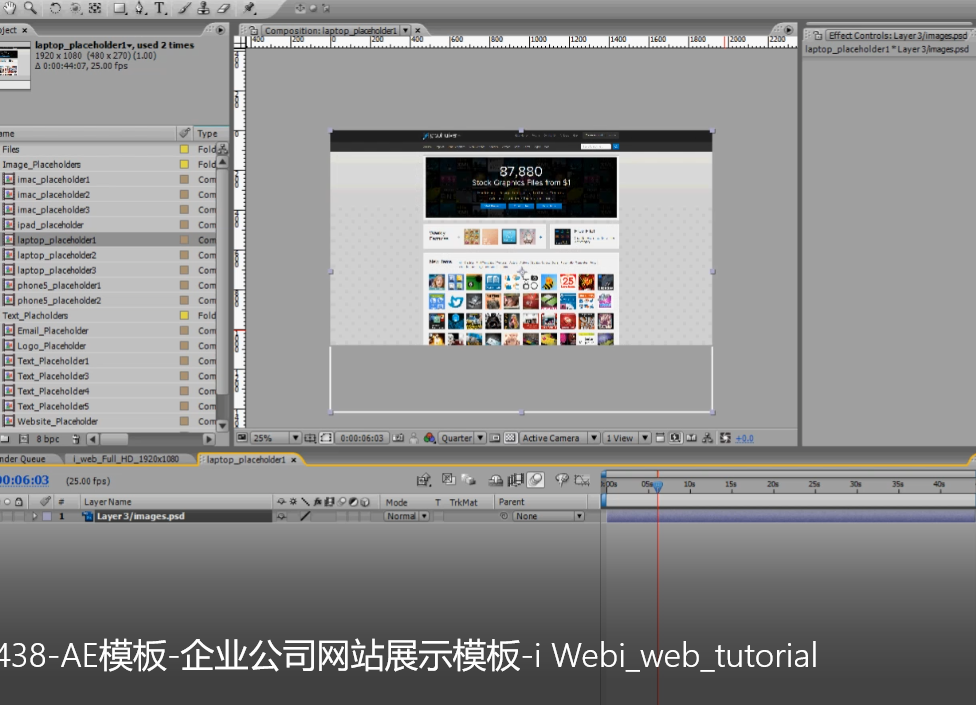The width and height of the screenshot is (976, 705).
Task: Open the composition flowchart icon
Action: click(708, 438)
